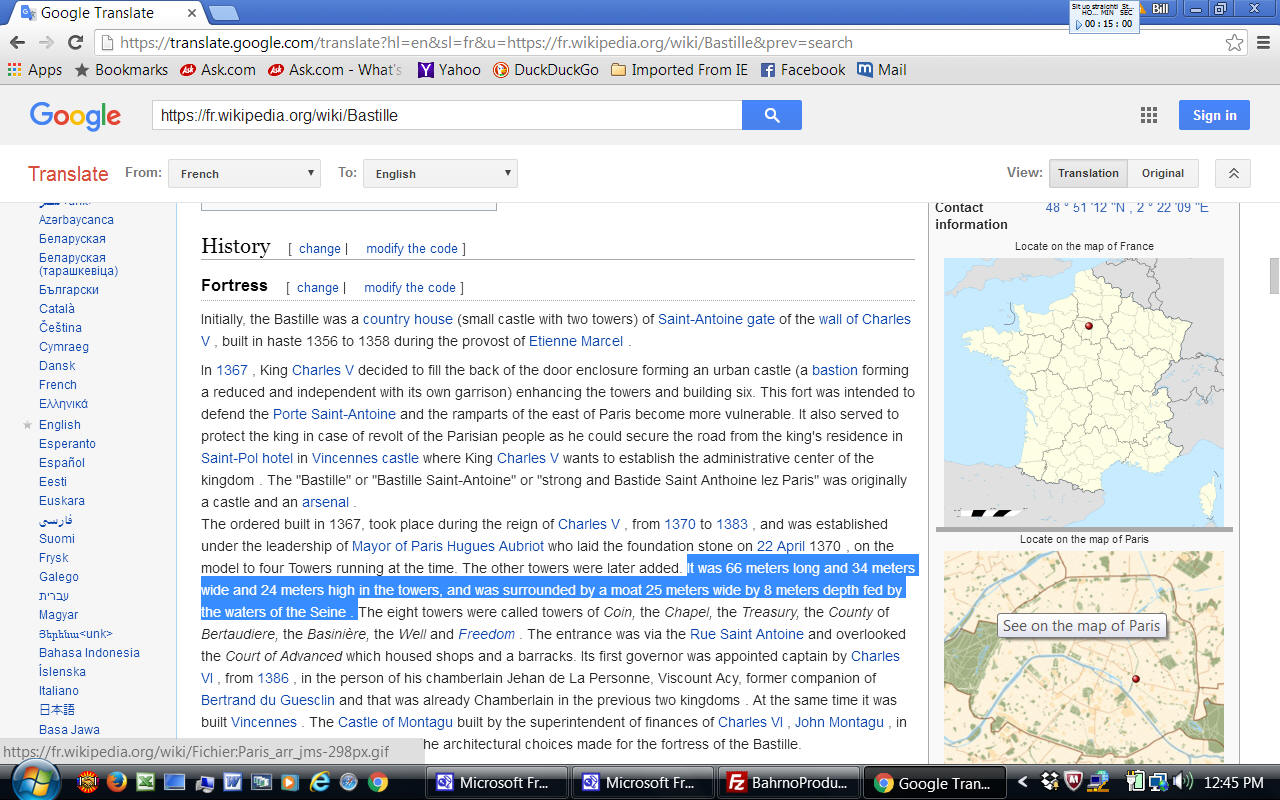Select the Translation view button
This screenshot has height=800, width=1280.
pyautogui.click(x=1088, y=173)
